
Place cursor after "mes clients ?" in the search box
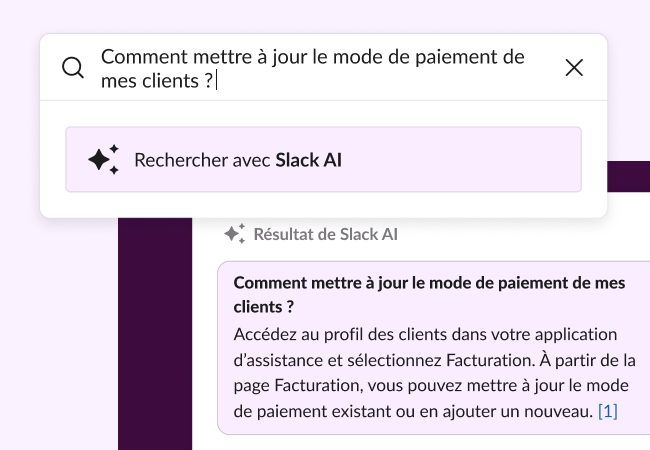pos(217,81)
